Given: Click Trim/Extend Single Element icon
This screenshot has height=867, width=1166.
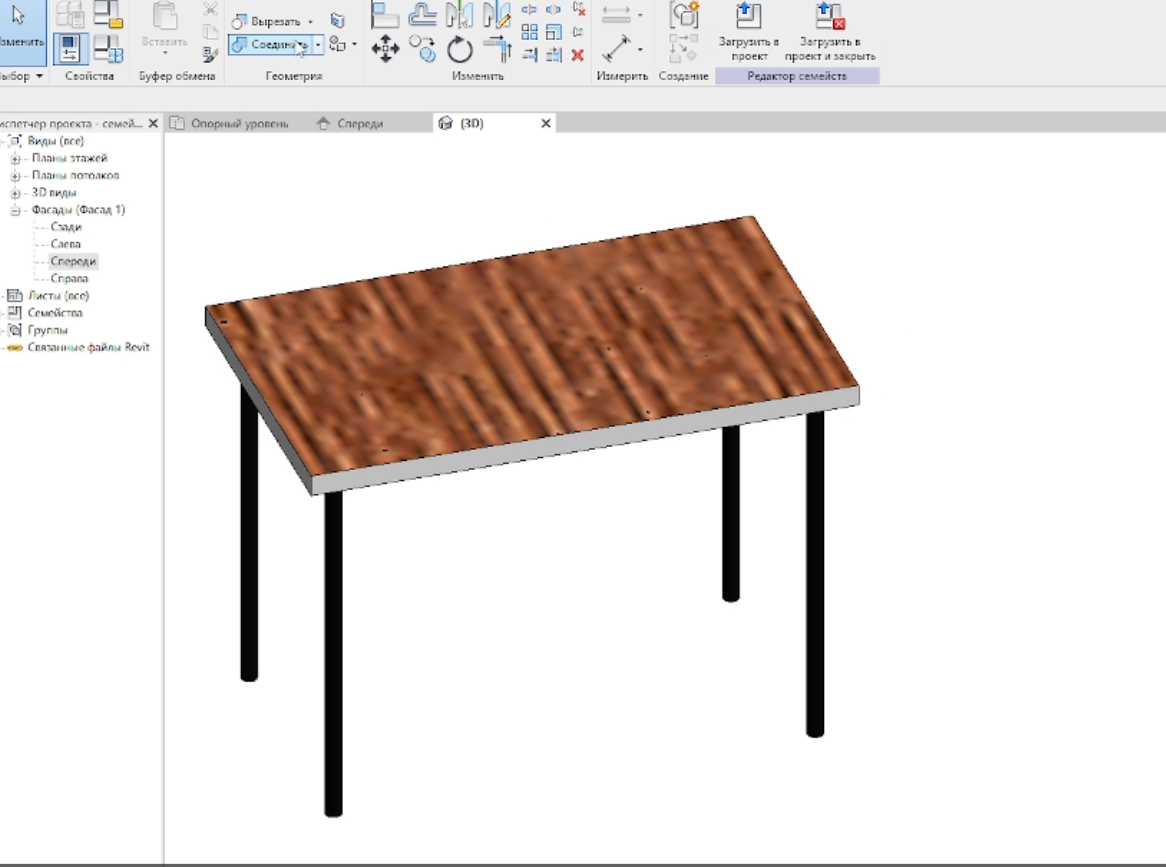Looking at the screenshot, I should pyautogui.click(x=529, y=54).
